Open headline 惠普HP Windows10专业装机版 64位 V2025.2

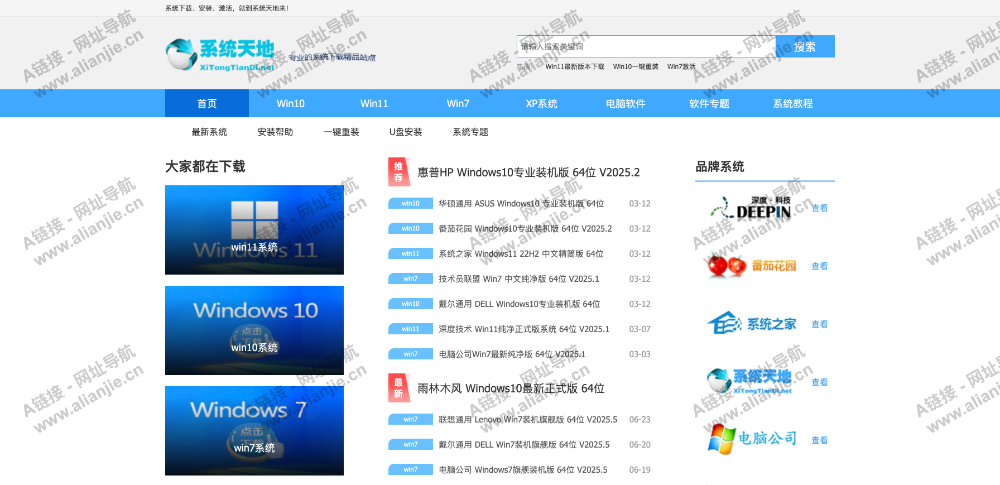[529, 172]
